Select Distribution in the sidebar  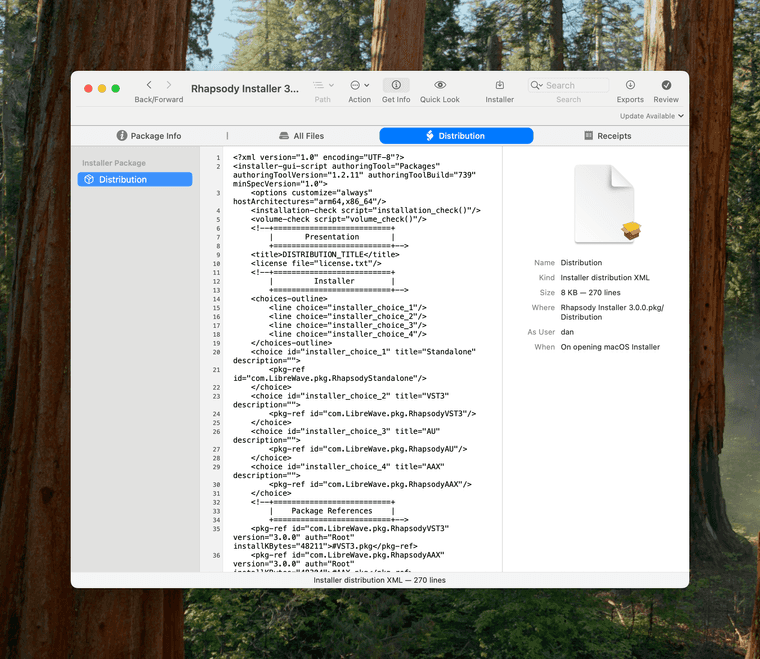[x=135, y=179]
